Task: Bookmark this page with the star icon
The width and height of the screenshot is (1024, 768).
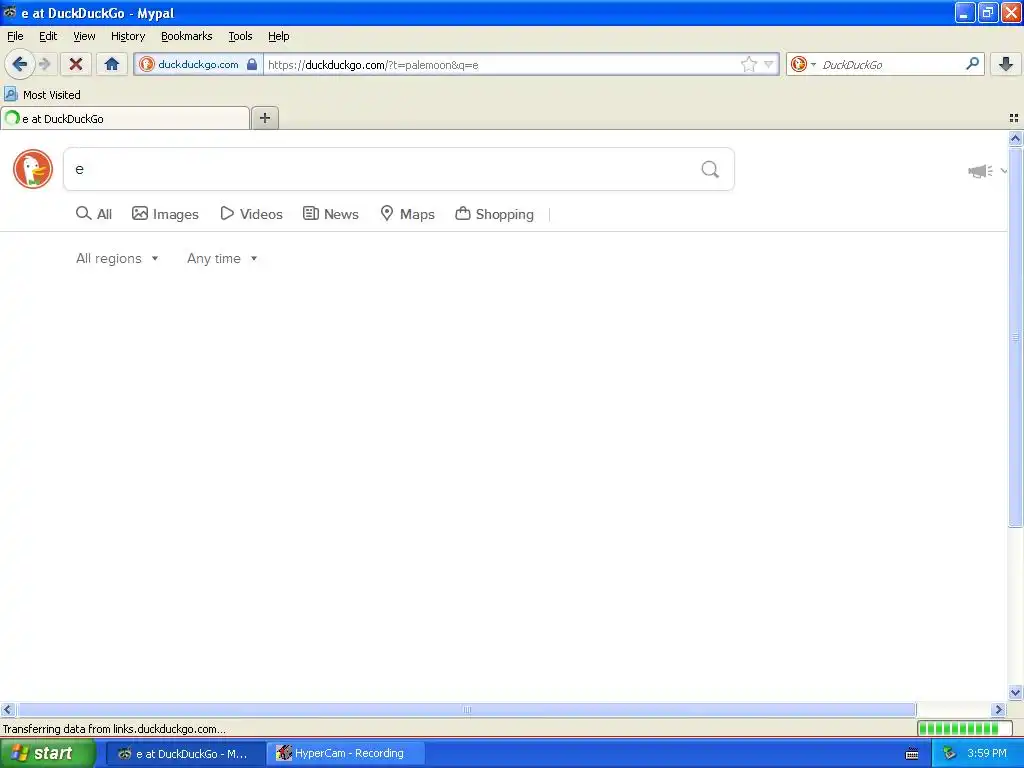Action: pos(748,64)
